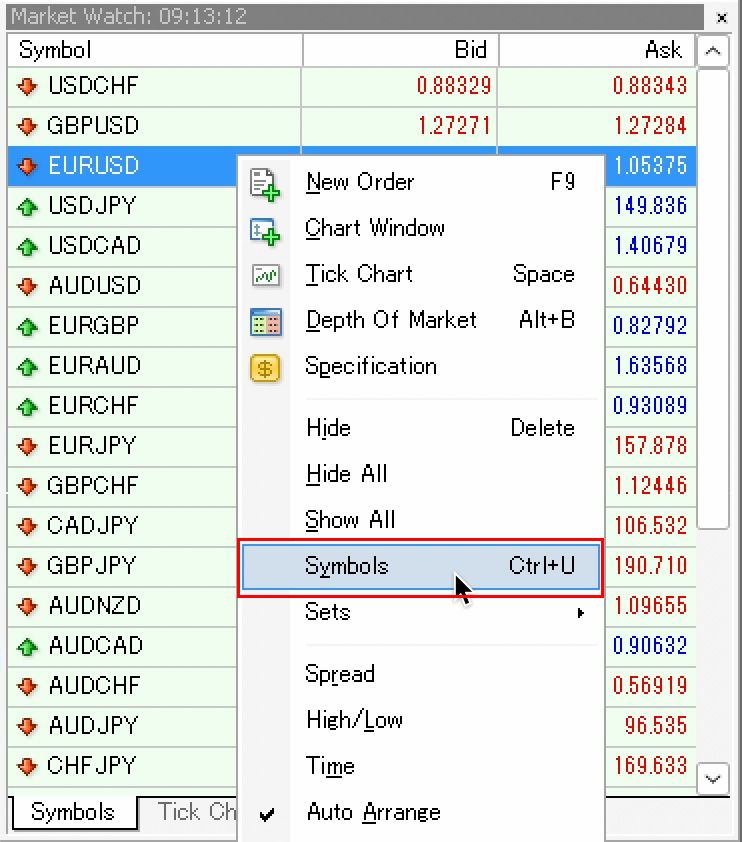Click the vertical scrollbar thumb
Screen dimensions: 742x842
[x=712, y=298]
